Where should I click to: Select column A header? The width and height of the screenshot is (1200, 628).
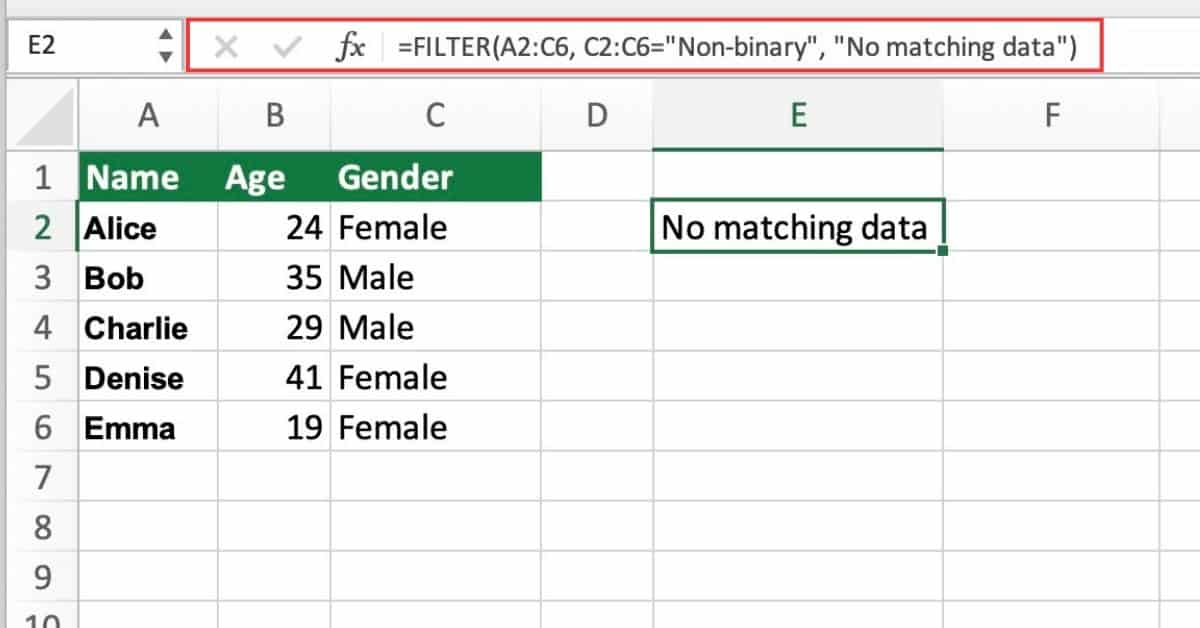click(148, 116)
